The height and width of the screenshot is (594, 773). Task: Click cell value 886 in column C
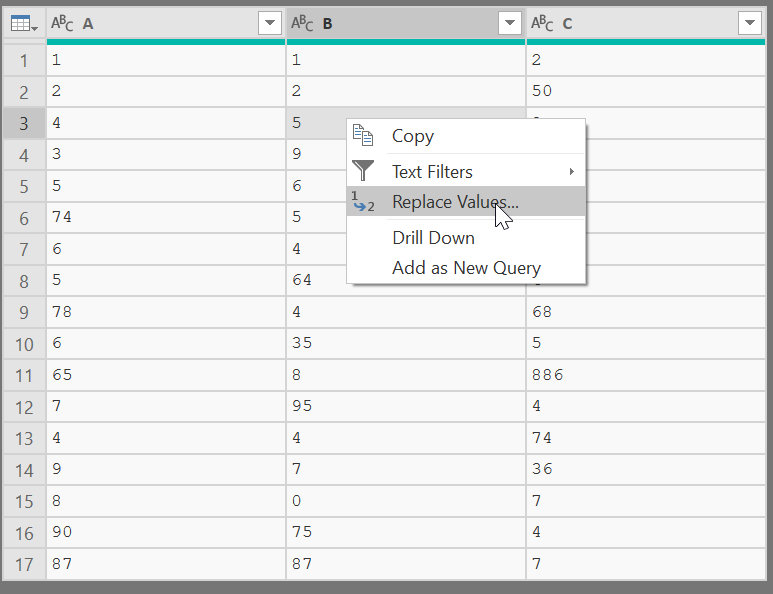coord(547,375)
